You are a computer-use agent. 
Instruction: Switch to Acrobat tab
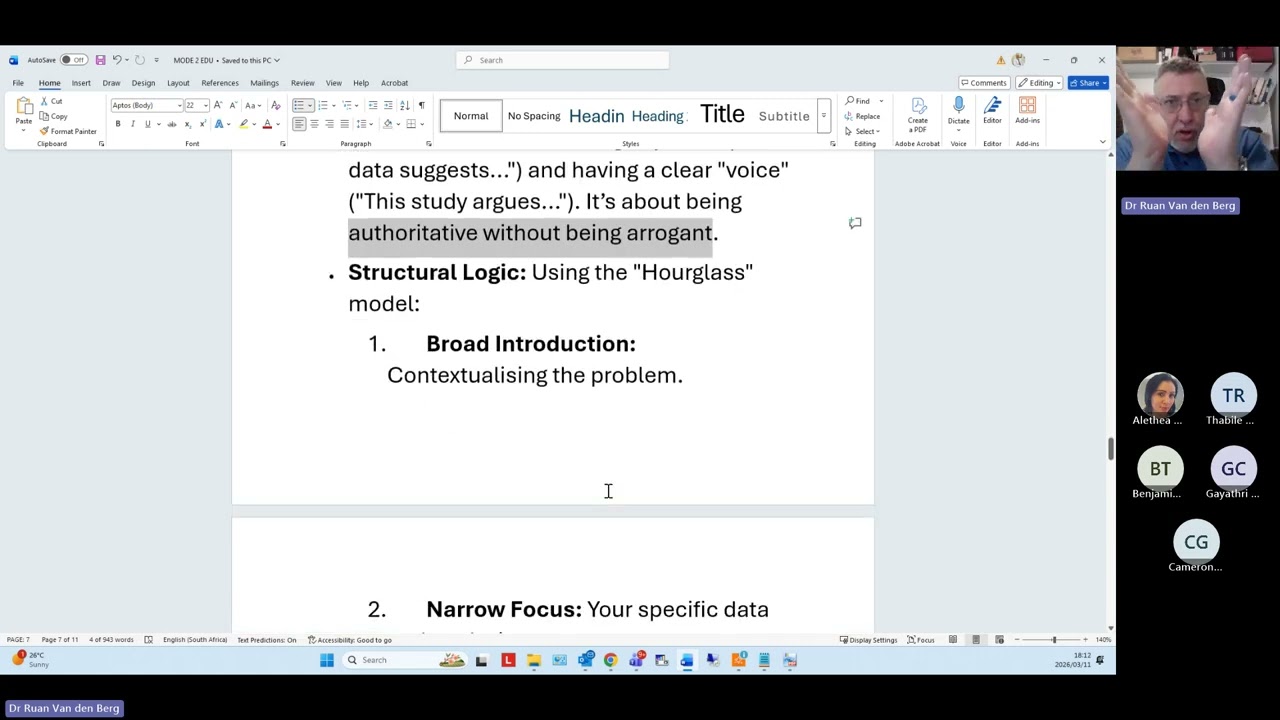pos(394,83)
